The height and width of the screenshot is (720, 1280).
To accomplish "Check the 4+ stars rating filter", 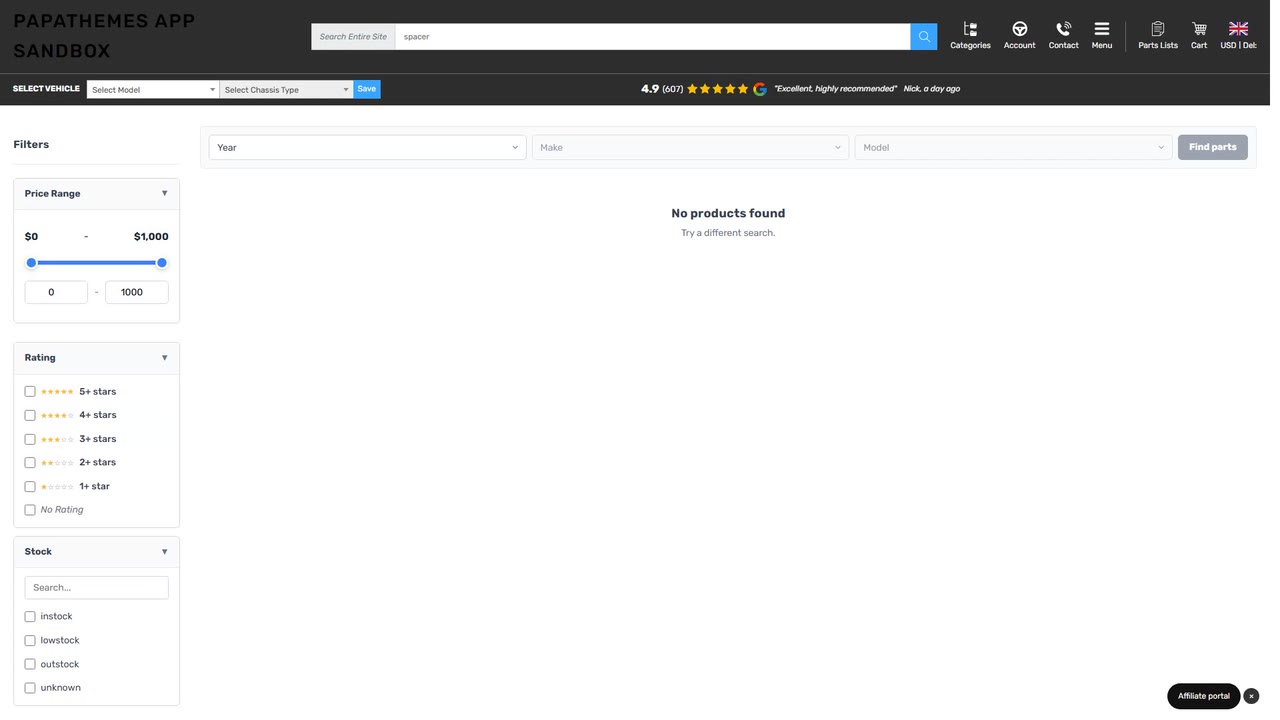I will pos(30,415).
